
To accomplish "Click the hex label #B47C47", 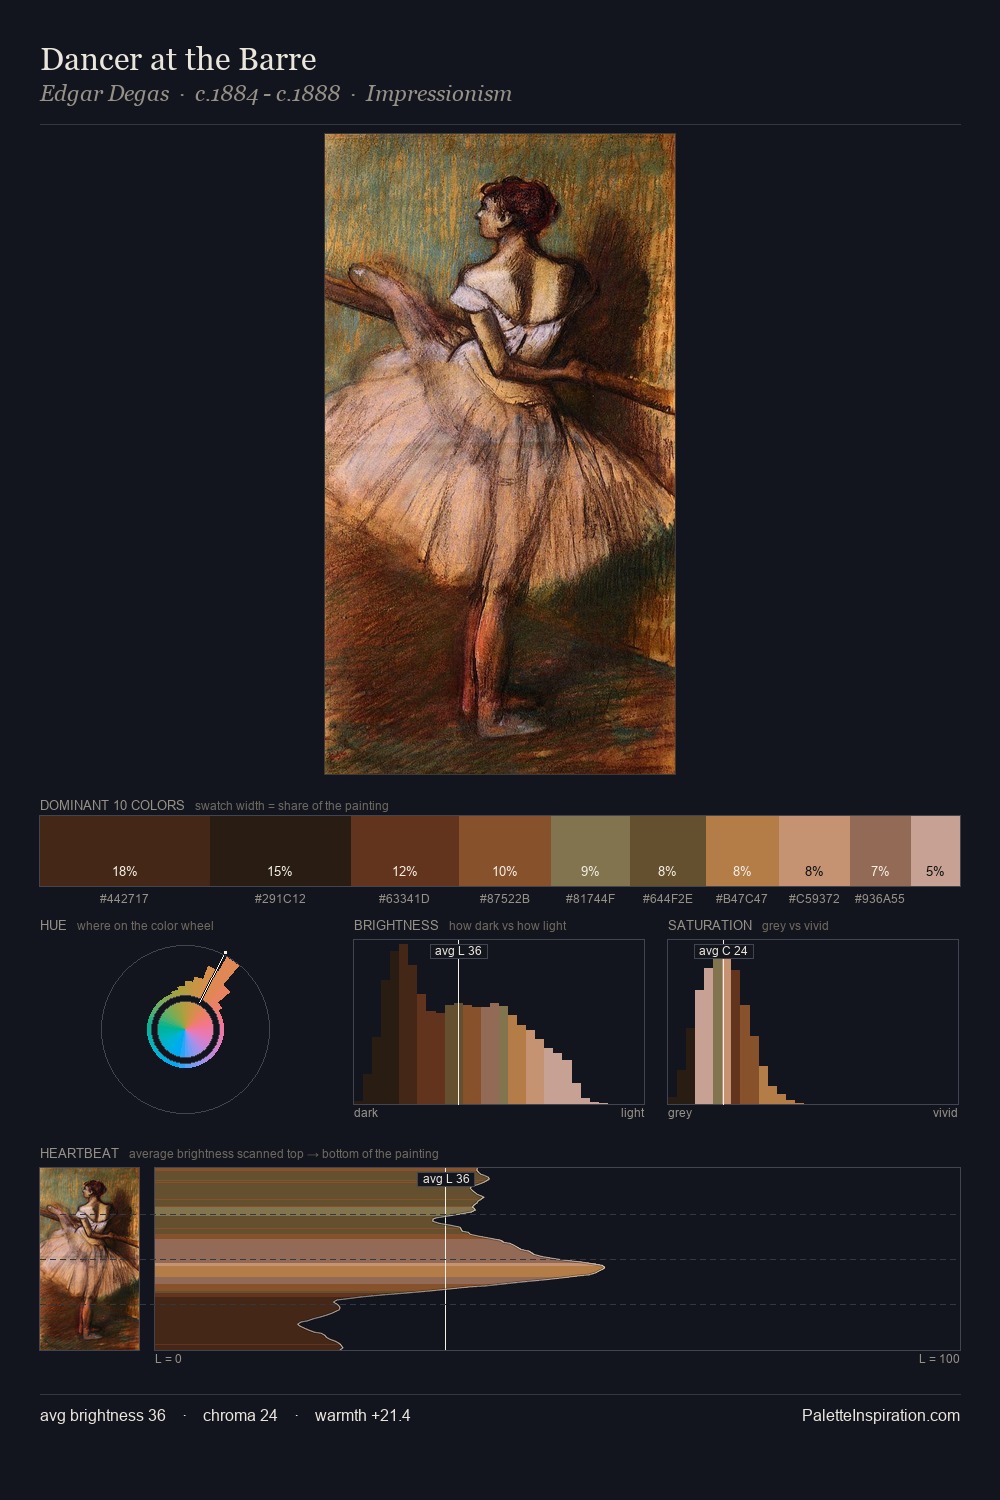I will pyautogui.click(x=742, y=899).
